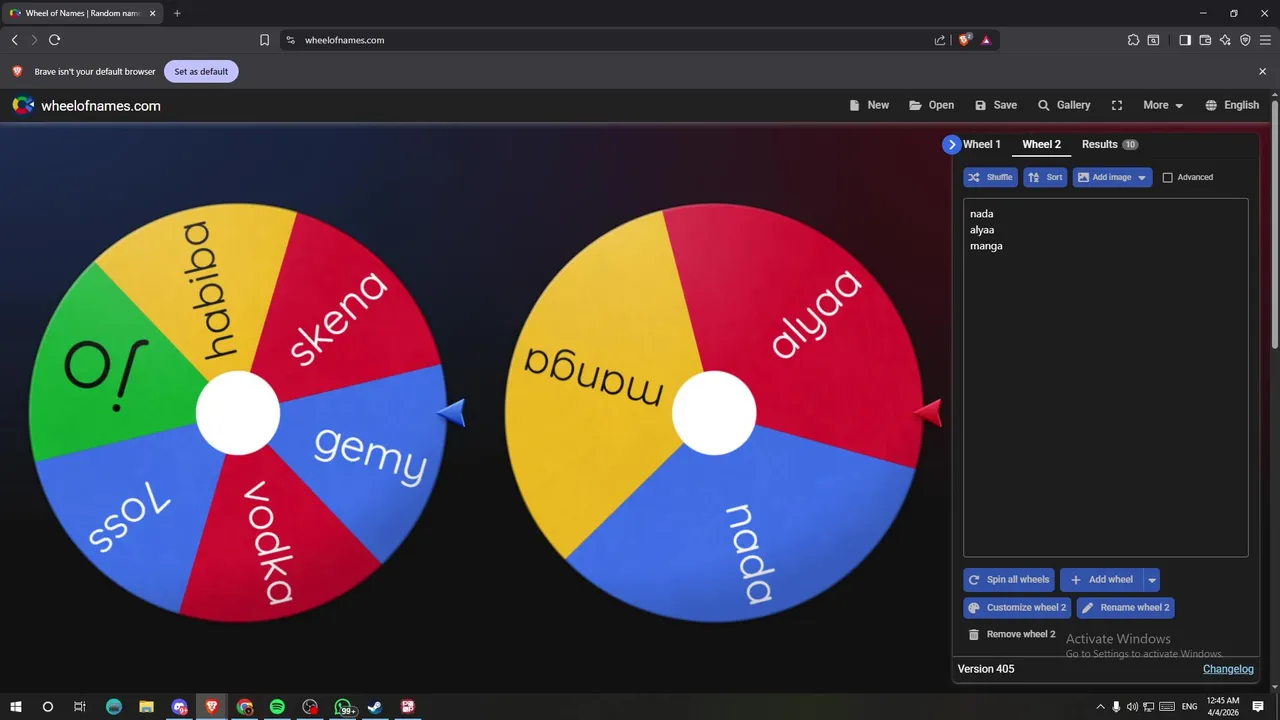
Task: Set Brave as default browser
Action: 201,72
